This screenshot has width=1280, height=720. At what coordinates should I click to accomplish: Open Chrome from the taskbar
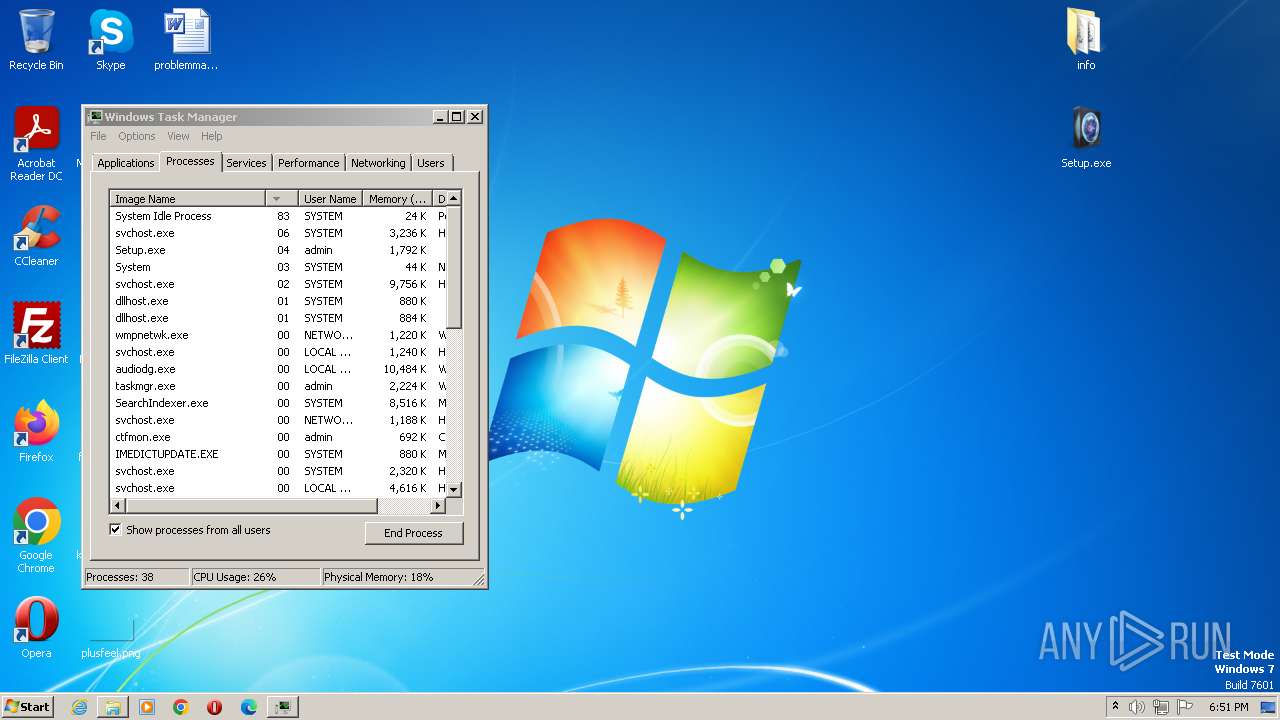[x=181, y=707]
